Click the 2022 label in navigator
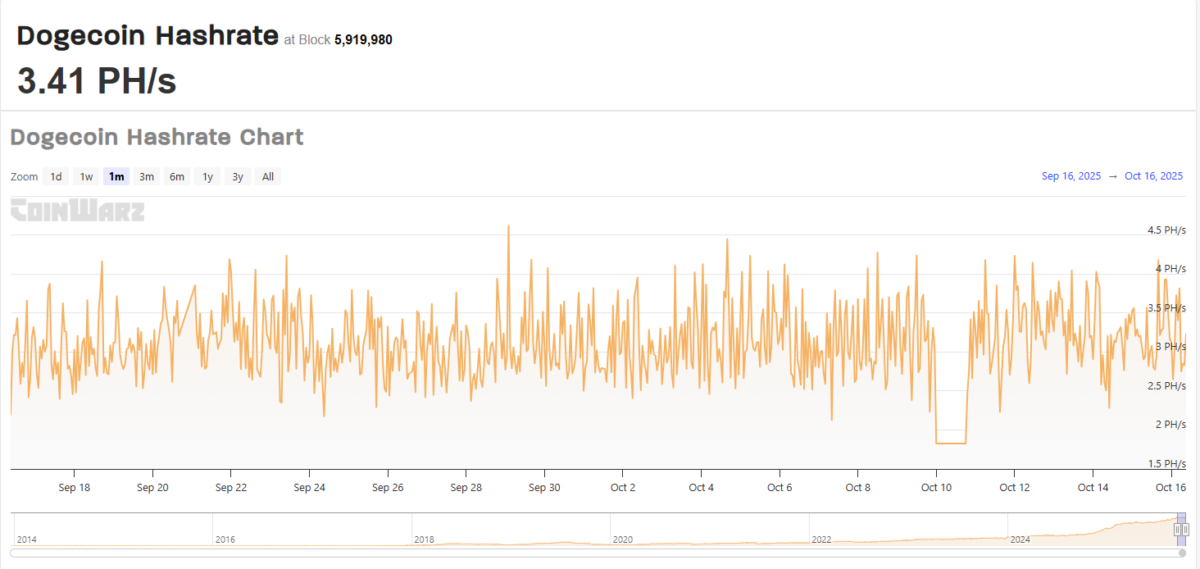The image size is (1200, 569). (x=821, y=539)
